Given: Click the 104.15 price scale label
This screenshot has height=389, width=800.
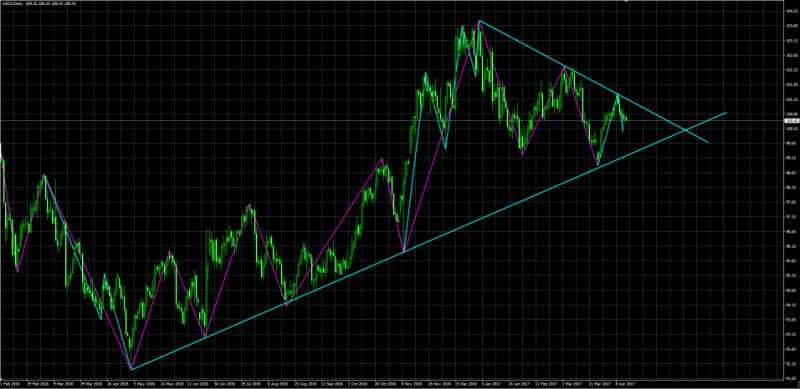Looking at the screenshot, I should pyautogui.click(x=792, y=11).
